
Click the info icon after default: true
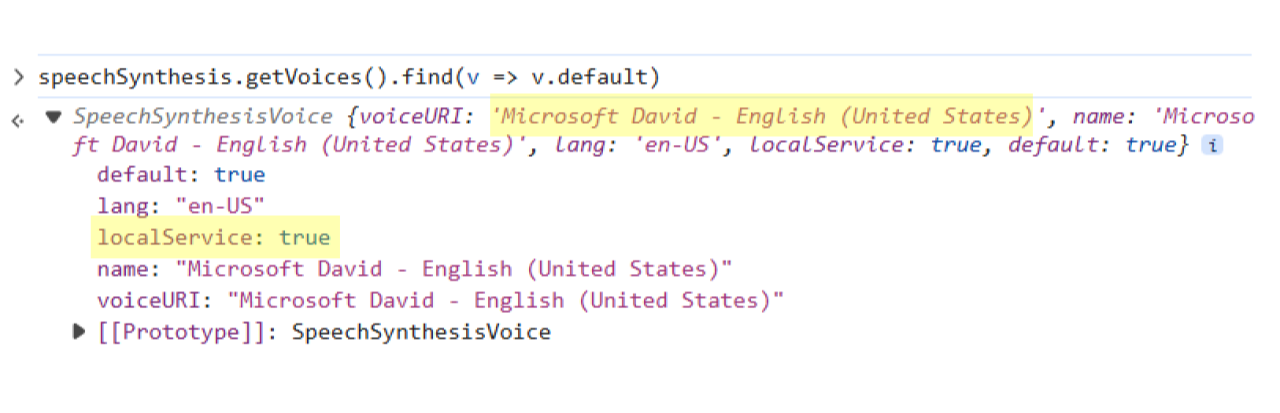[x=1211, y=146]
